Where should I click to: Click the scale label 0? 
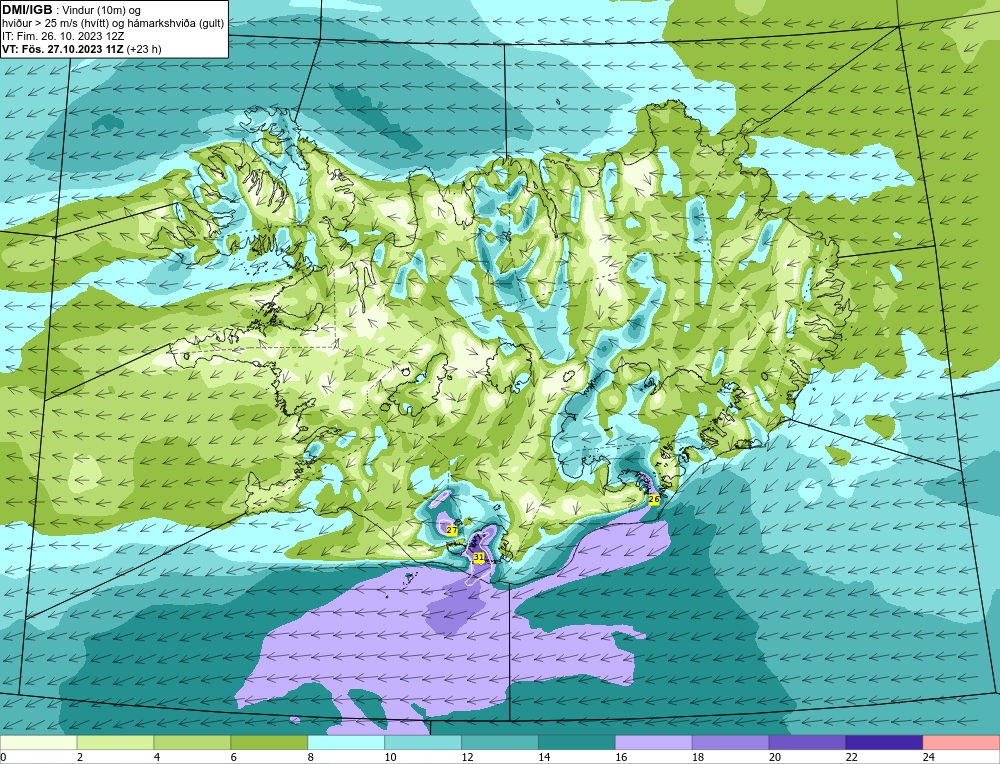[x=3, y=757]
